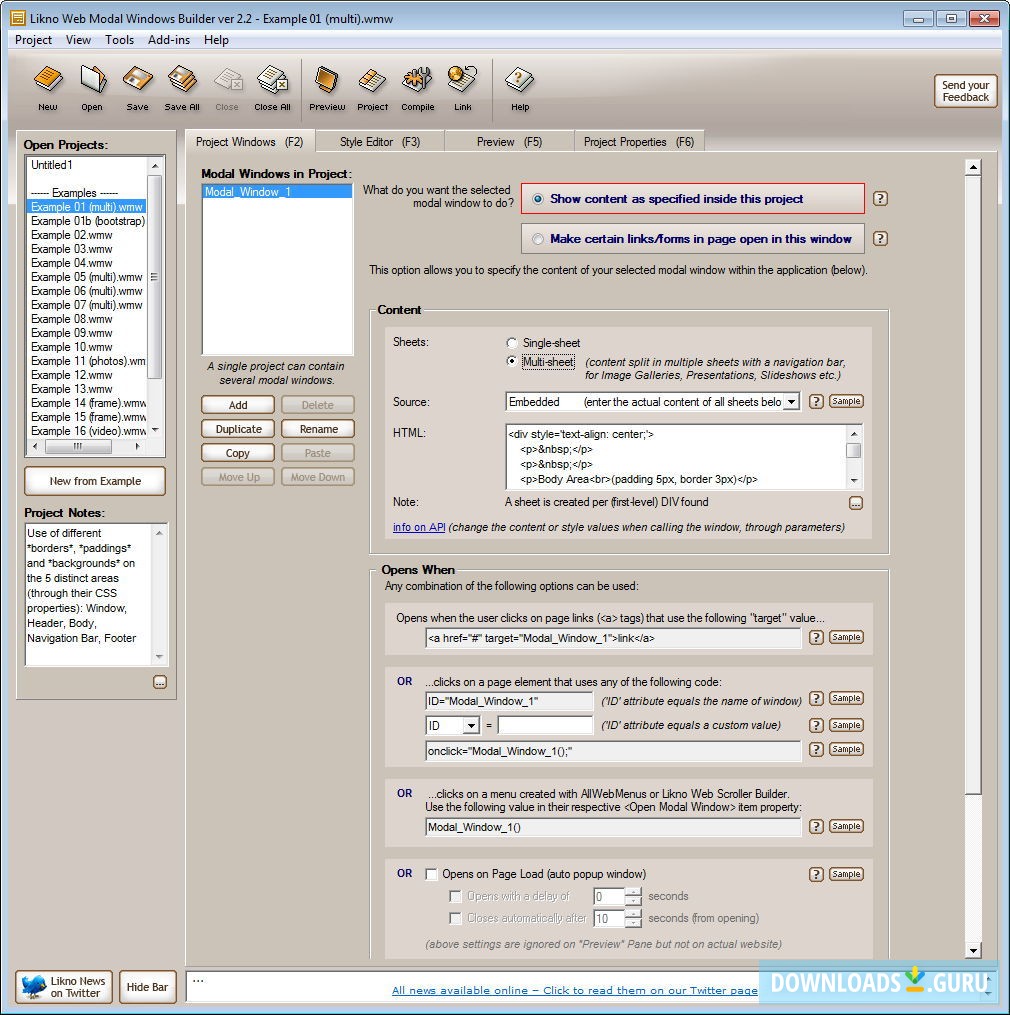Screen dimensions: 1010x1015
Task: Click Send your Feedback button
Action: pyautogui.click(x=965, y=91)
